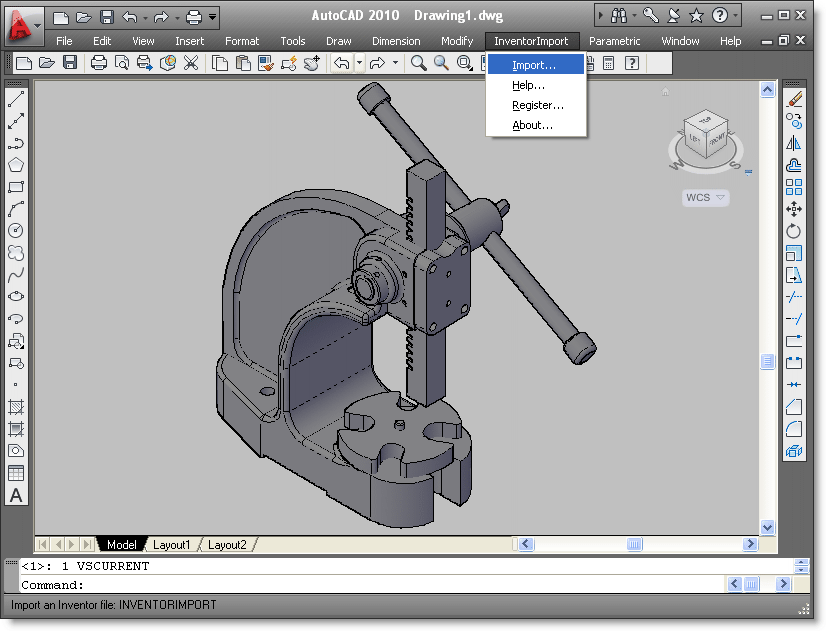Image resolution: width=826 pixels, height=631 pixels.
Task: Click the Communication Center satellite icon
Action: tap(673, 16)
